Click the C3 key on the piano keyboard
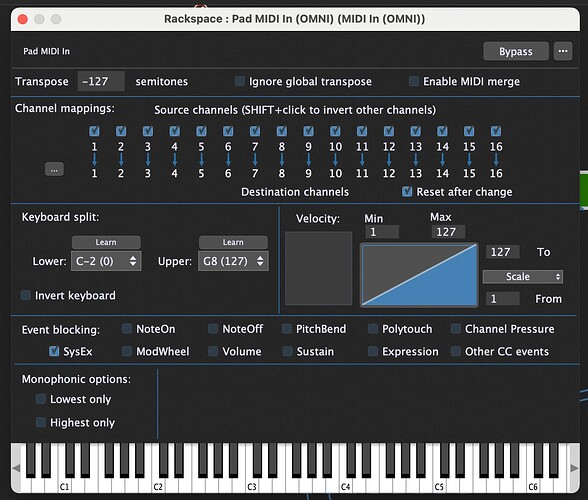 click(x=252, y=486)
